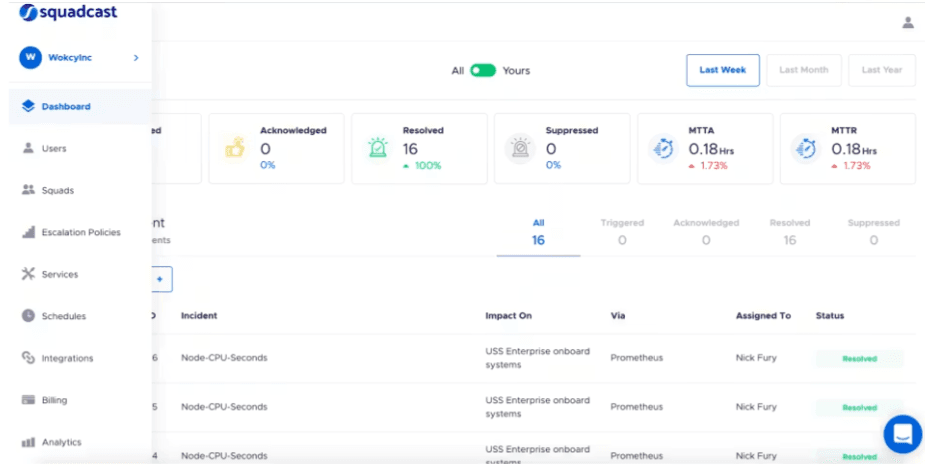
Task: Click the Squadcast logo
Action: [68, 12]
